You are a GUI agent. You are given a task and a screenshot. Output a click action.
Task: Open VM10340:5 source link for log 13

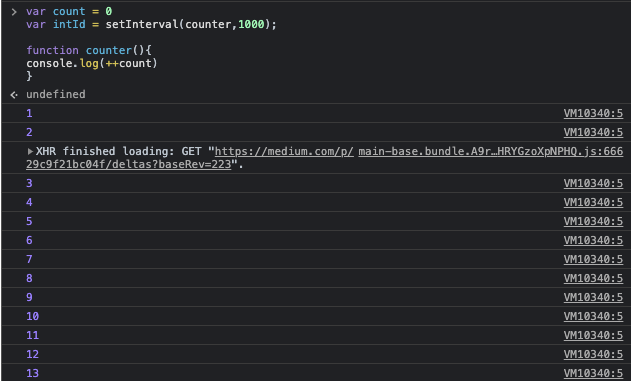pos(593,373)
